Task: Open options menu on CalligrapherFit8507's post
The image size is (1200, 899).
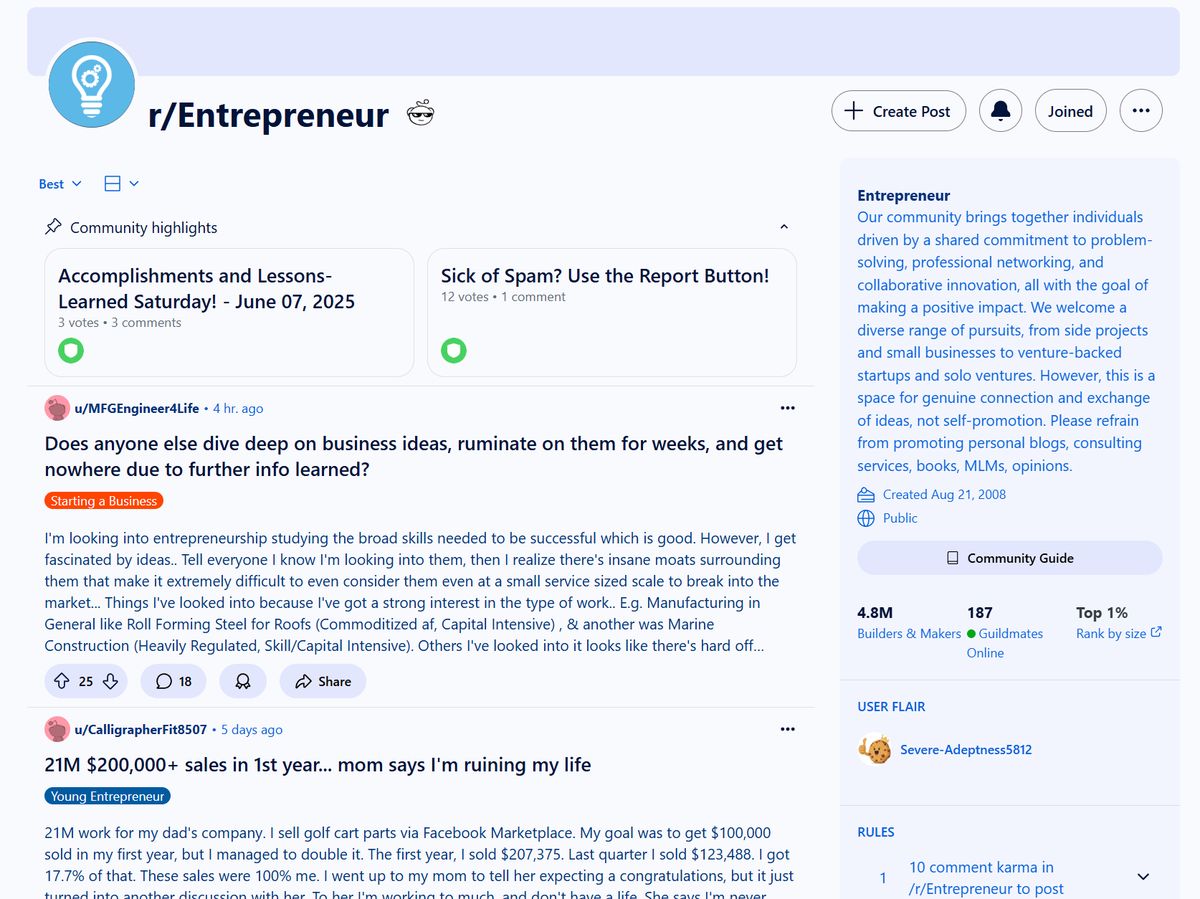Action: (x=787, y=729)
